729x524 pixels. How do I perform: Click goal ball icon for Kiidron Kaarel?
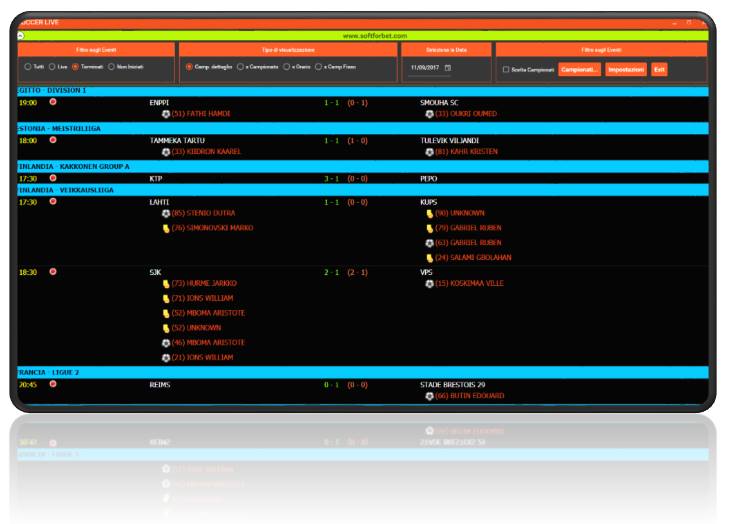point(166,152)
